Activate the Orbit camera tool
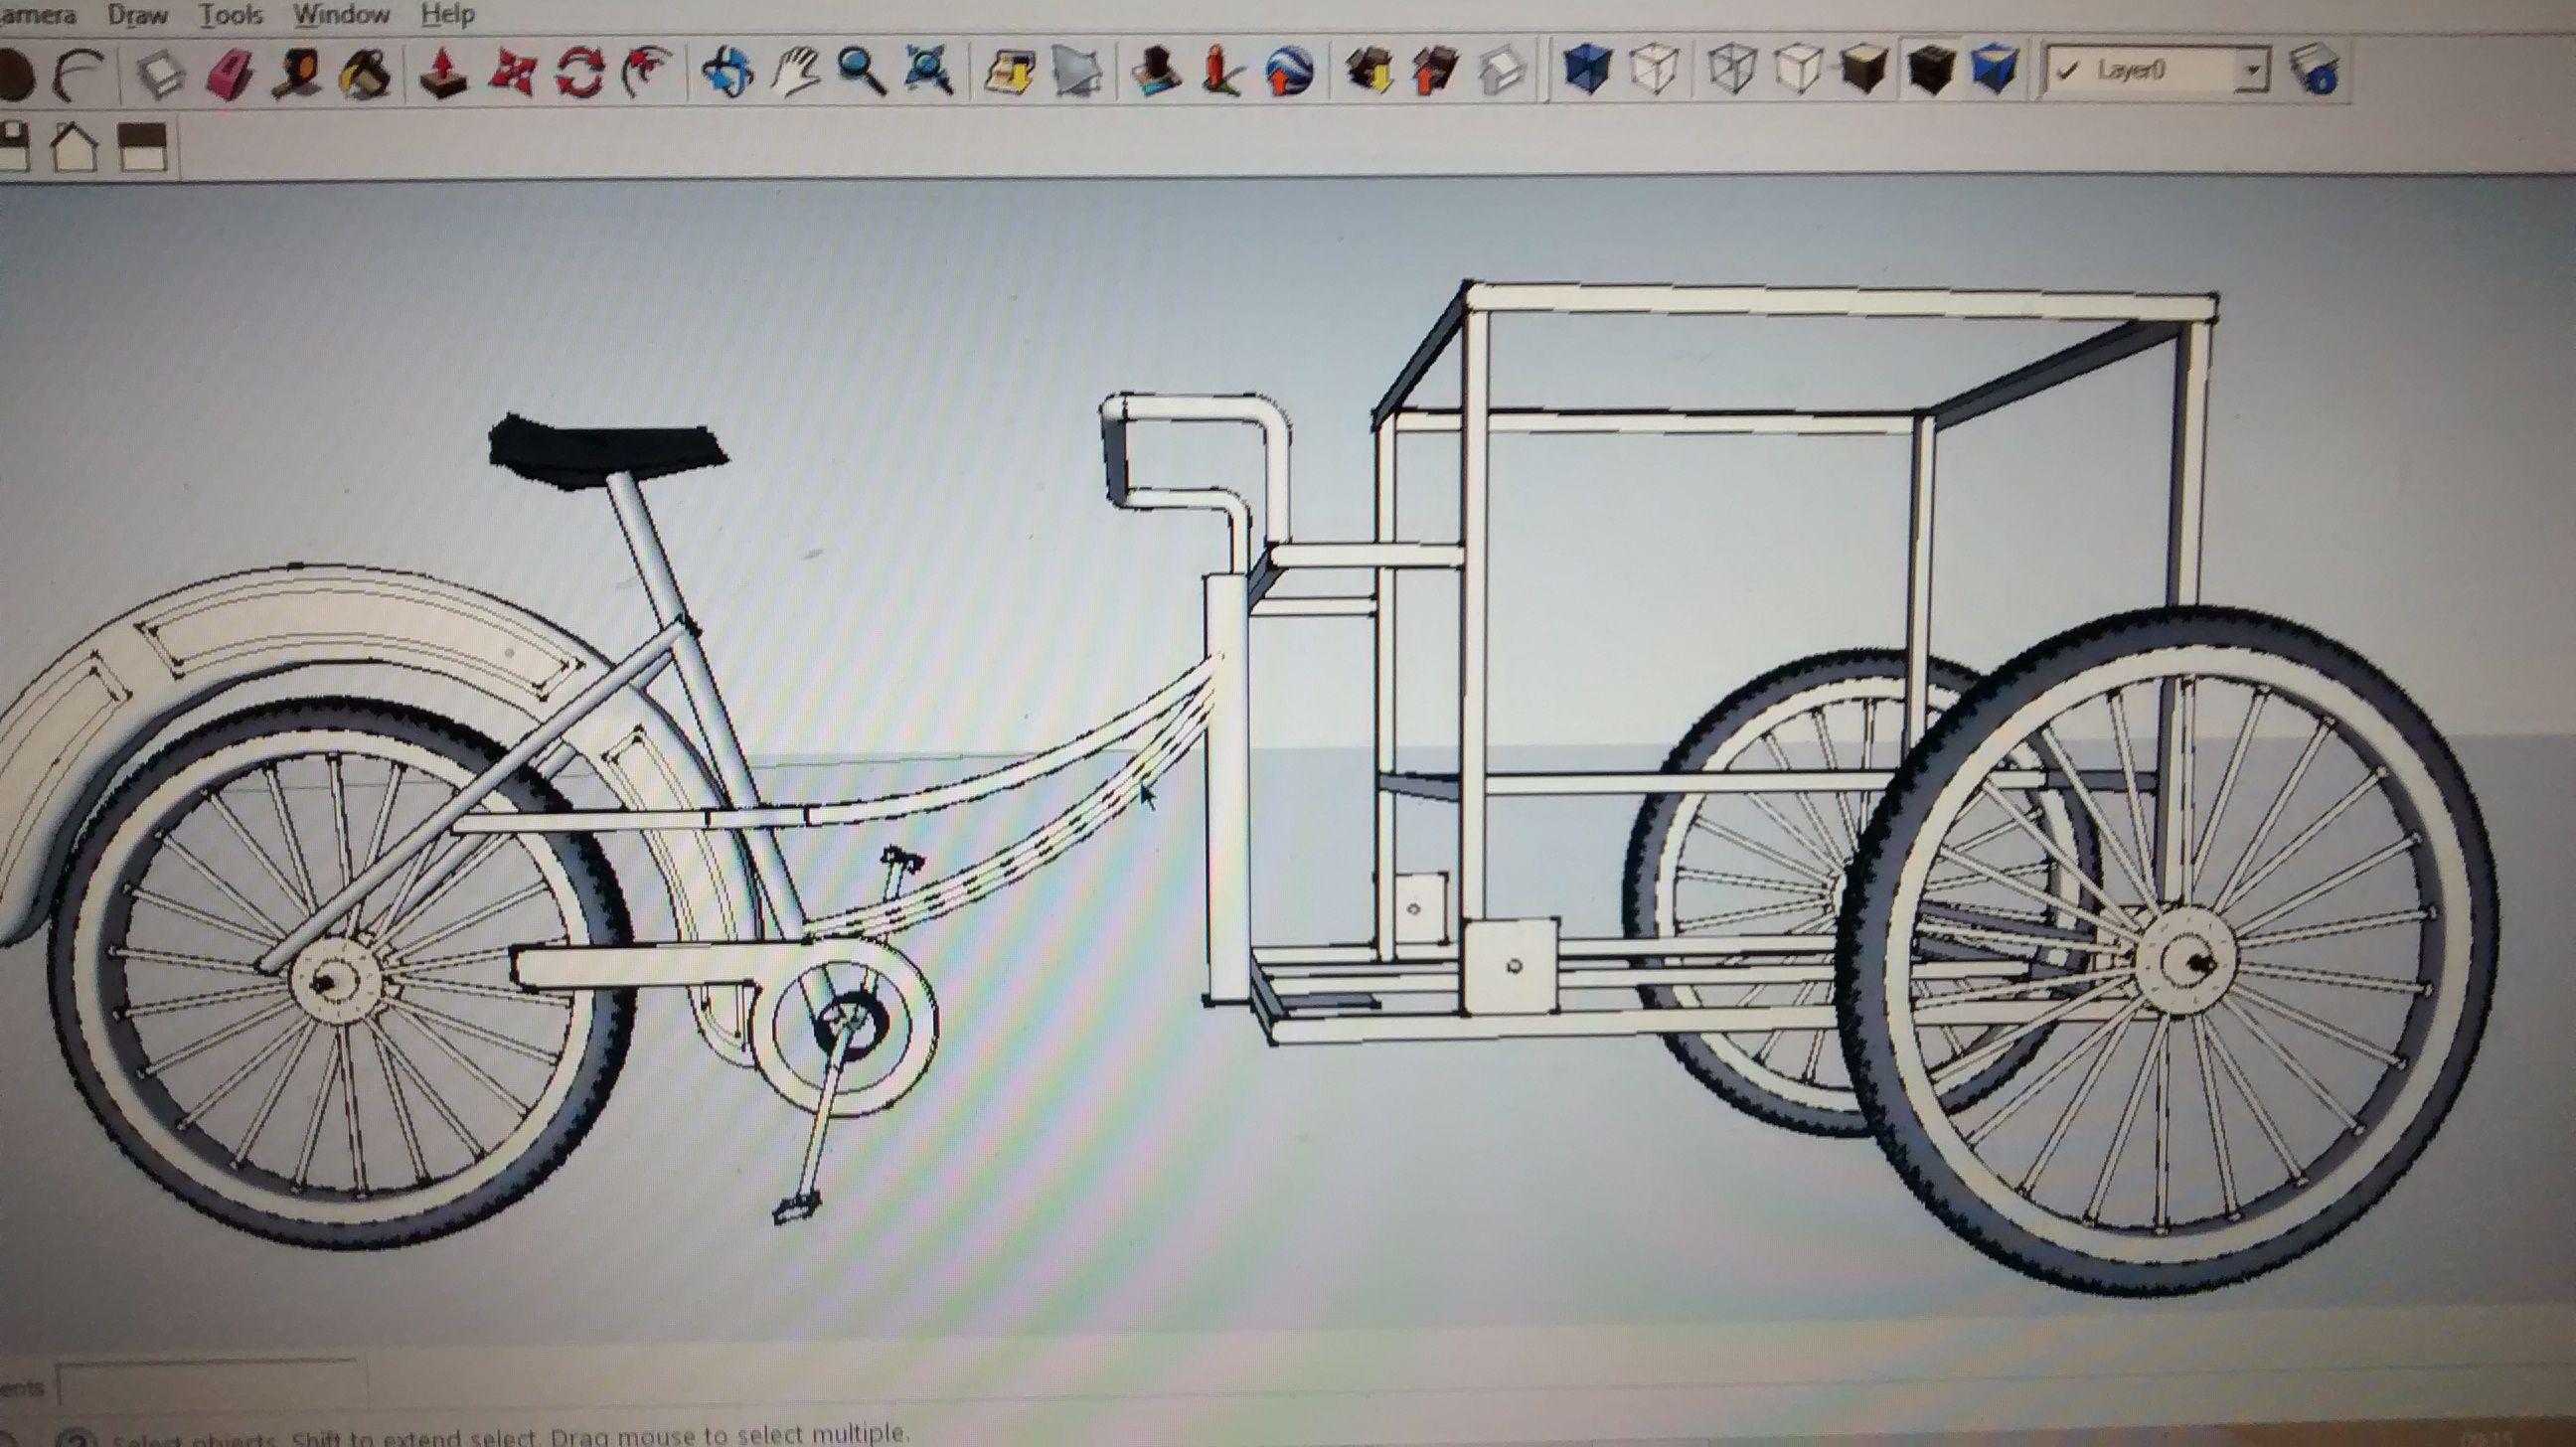The height and width of the screenshot is (1447, 2576). click(728, 73)
